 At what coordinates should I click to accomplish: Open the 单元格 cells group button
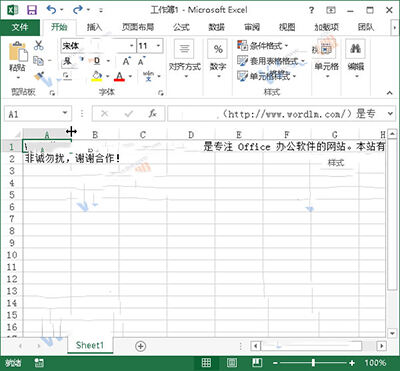click(326, 59)
